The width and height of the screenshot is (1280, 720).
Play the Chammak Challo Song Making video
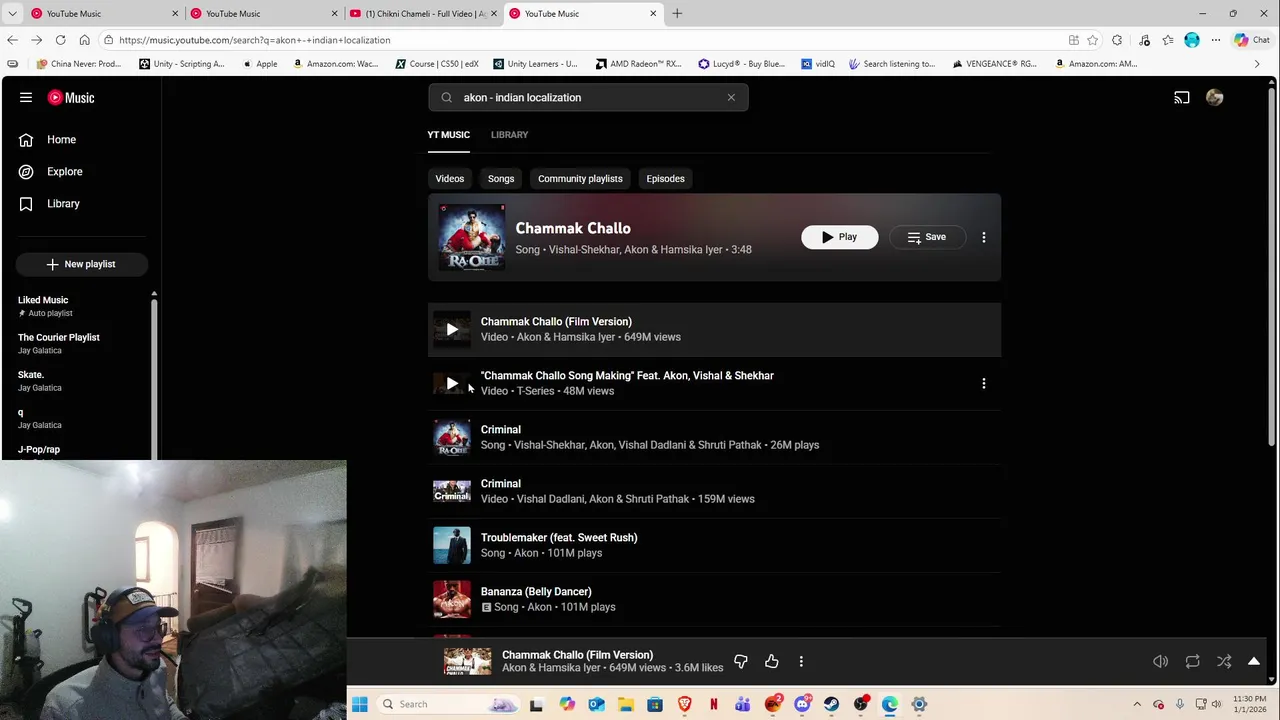pyautogui.click(x=452, y=383)
